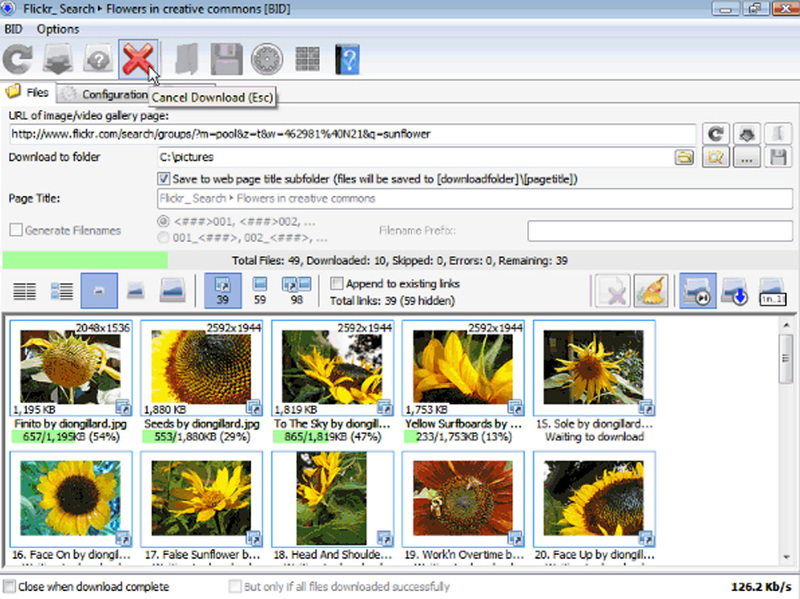
Task: Switch to the Files tab
Action: coord(28,92)
